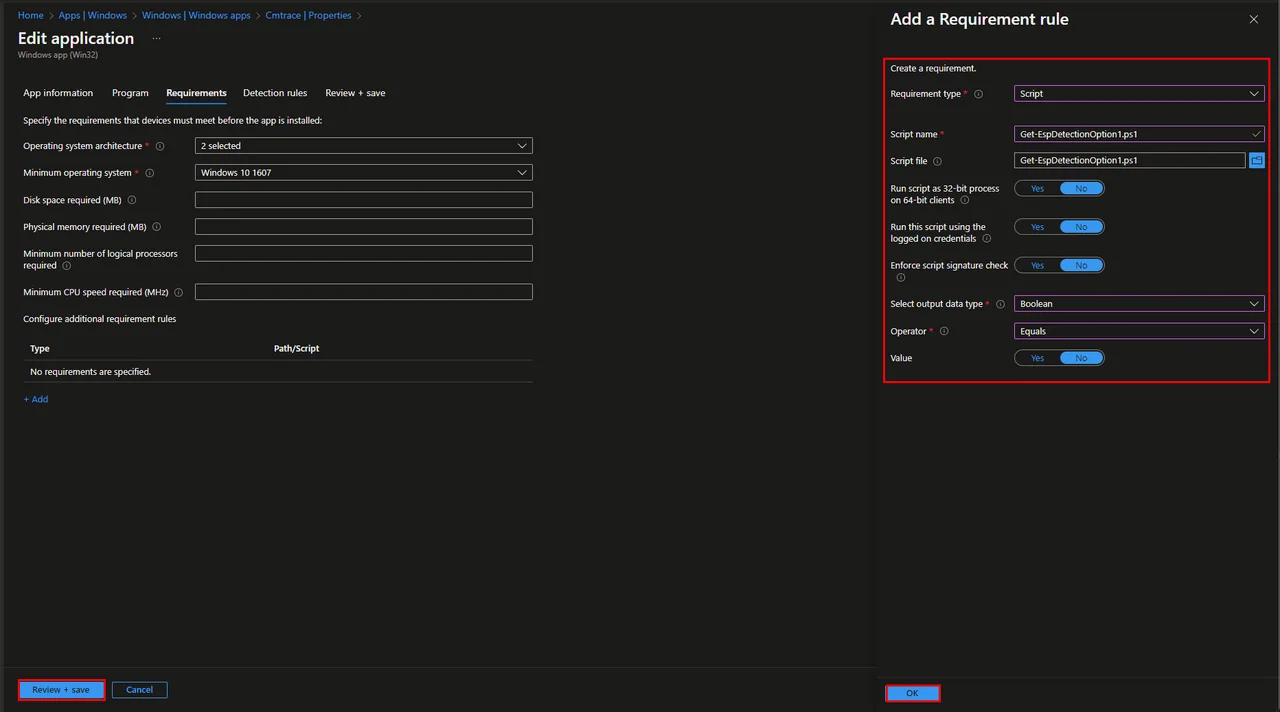
Task: Click the + Add link
Action: coord(36,399)
